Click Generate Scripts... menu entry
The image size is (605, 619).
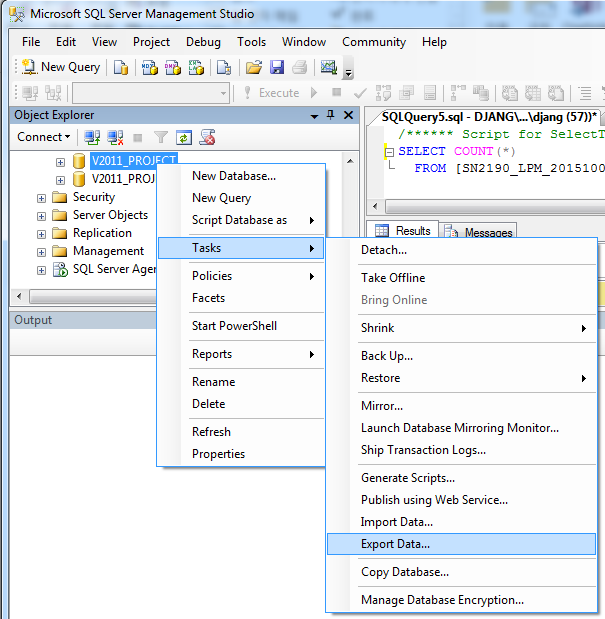pyautogui.click(x=461, y=478)
